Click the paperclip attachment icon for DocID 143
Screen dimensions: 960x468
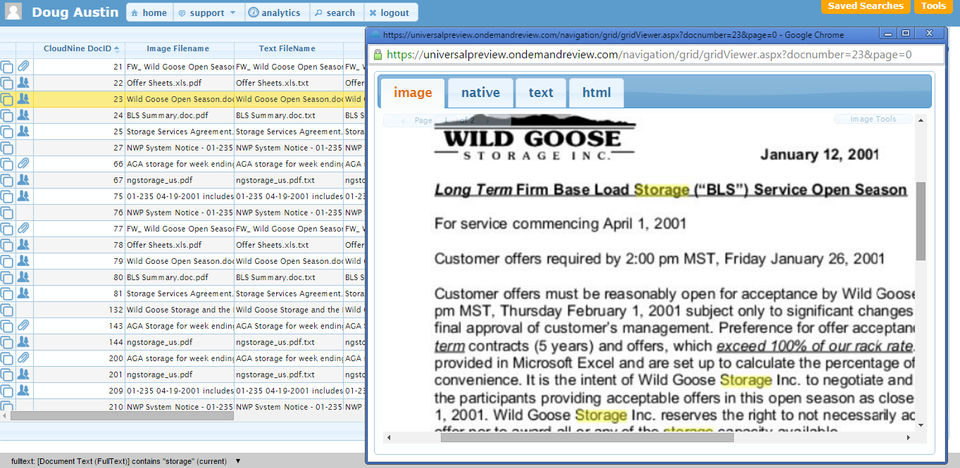click(x=23, y=325)
